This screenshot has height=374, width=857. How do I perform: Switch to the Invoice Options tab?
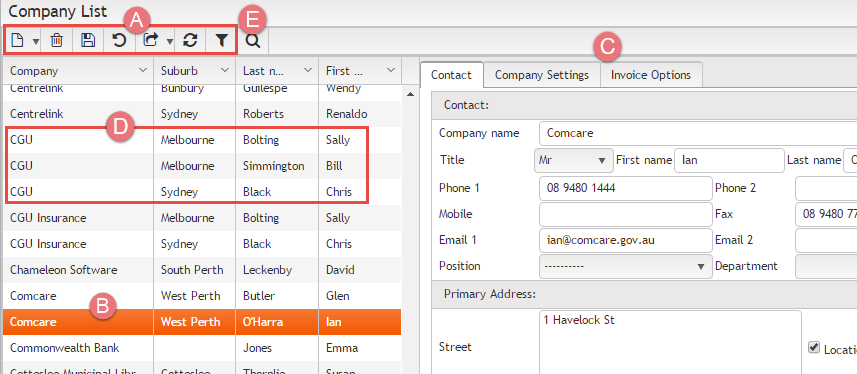click(651, 75)
